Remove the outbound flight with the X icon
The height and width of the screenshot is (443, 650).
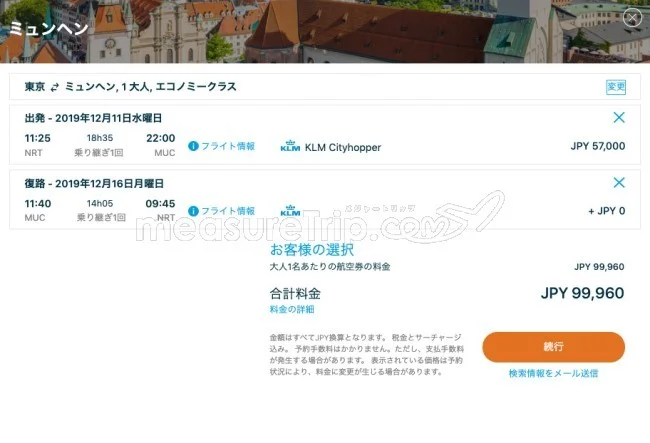(x=619, y=118)
